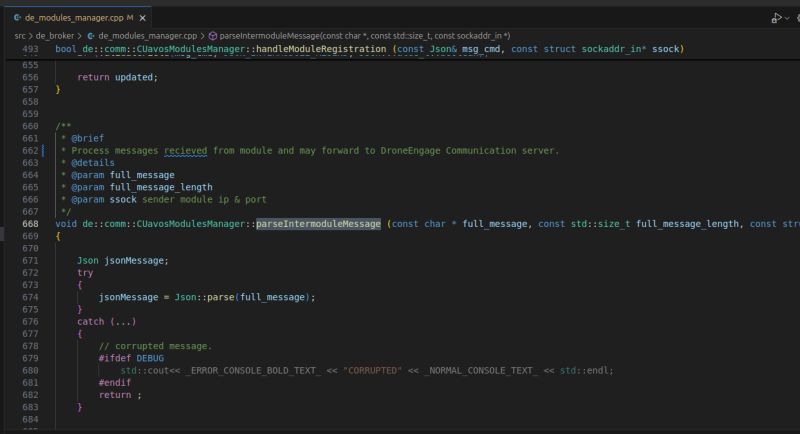Select line number 656 in the gutter
The height and width of the screenshot is (434, 800).
30,77
